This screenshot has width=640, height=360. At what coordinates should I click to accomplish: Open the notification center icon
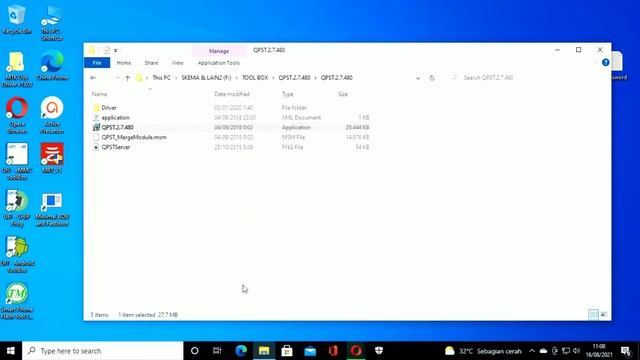(626, 351)
